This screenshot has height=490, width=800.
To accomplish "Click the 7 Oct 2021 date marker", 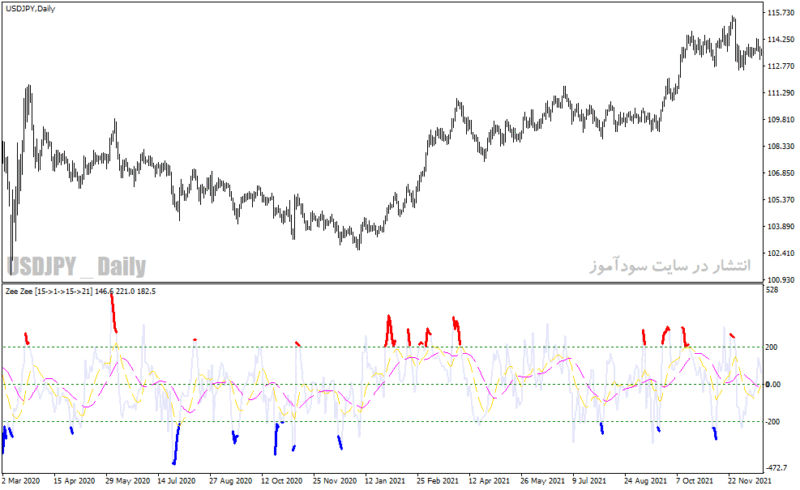I will [694, 481].
